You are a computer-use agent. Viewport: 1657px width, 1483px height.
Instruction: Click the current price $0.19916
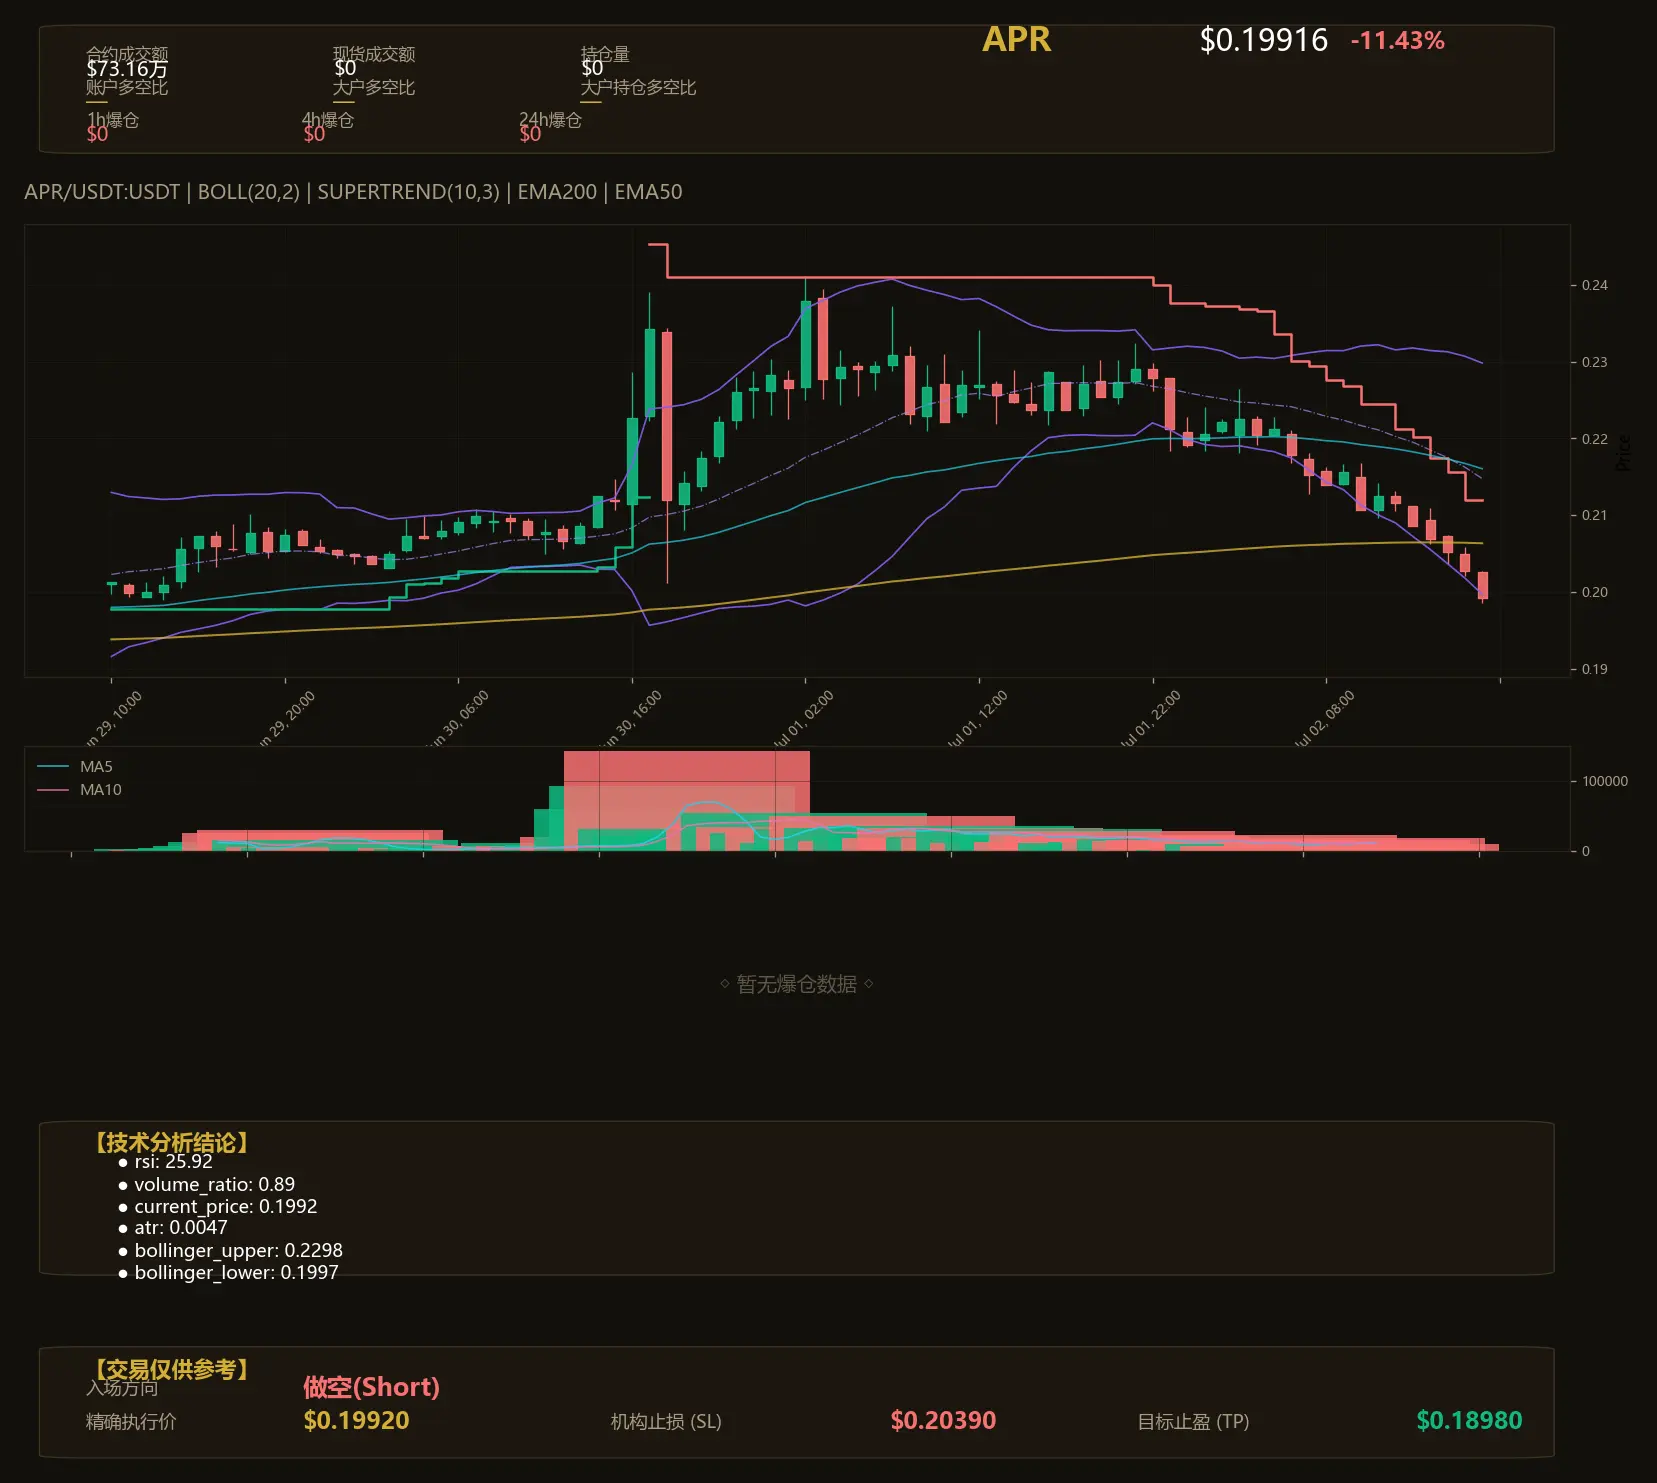coord(1263,40)
